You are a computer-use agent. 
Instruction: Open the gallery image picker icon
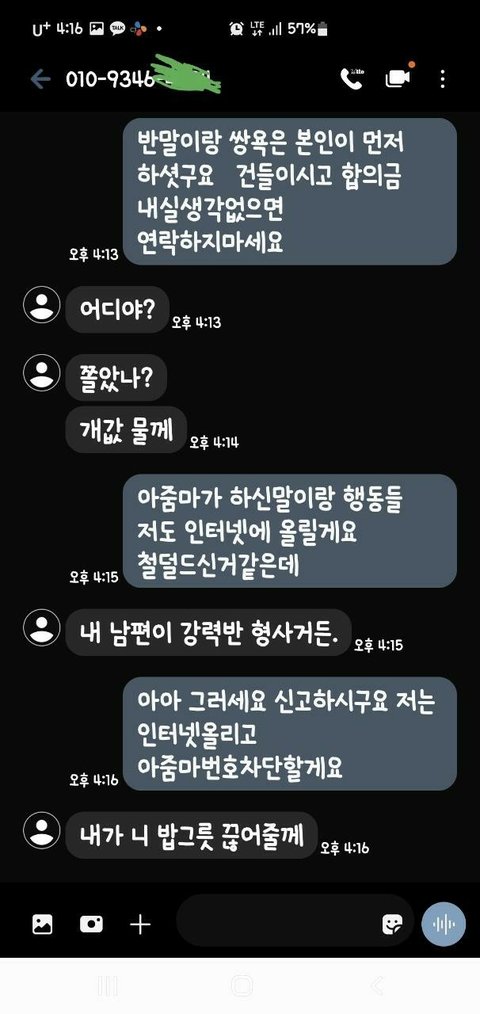point(43,924)
